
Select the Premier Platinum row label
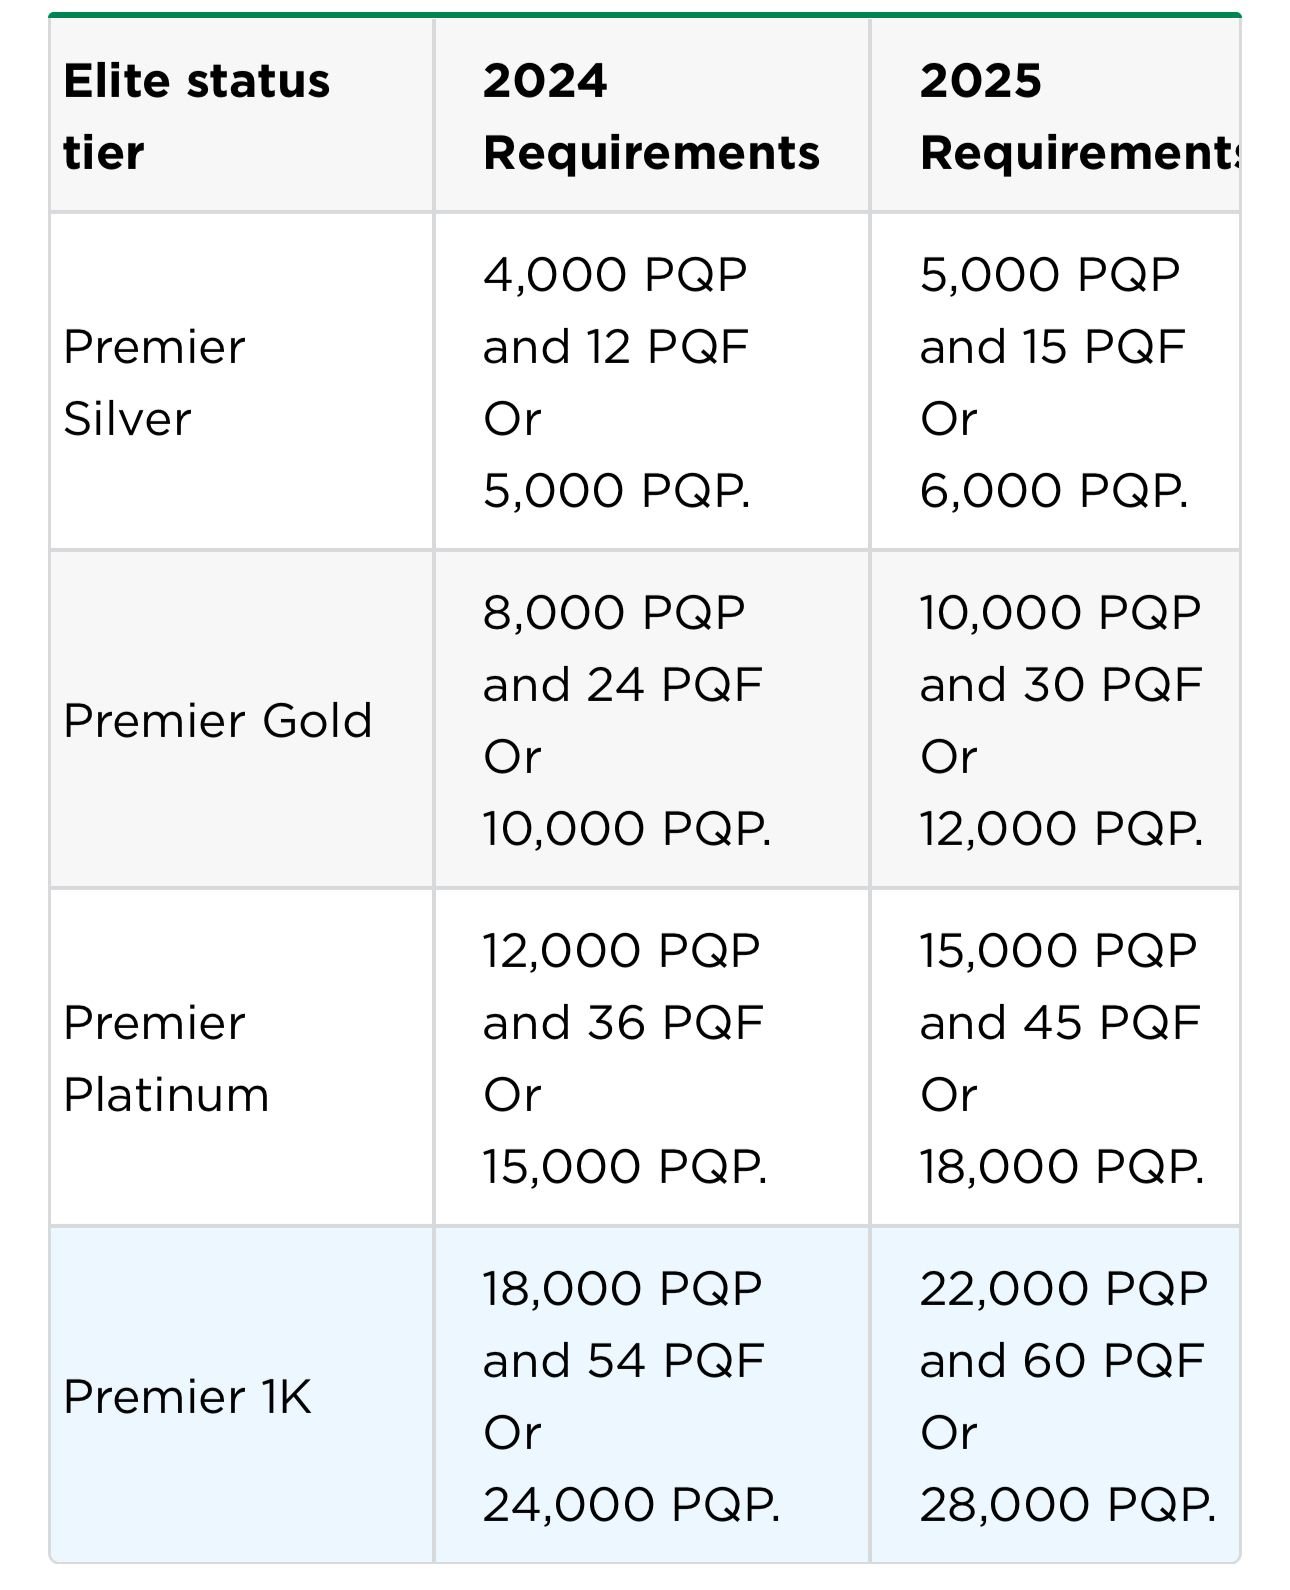coord(166,1058)
